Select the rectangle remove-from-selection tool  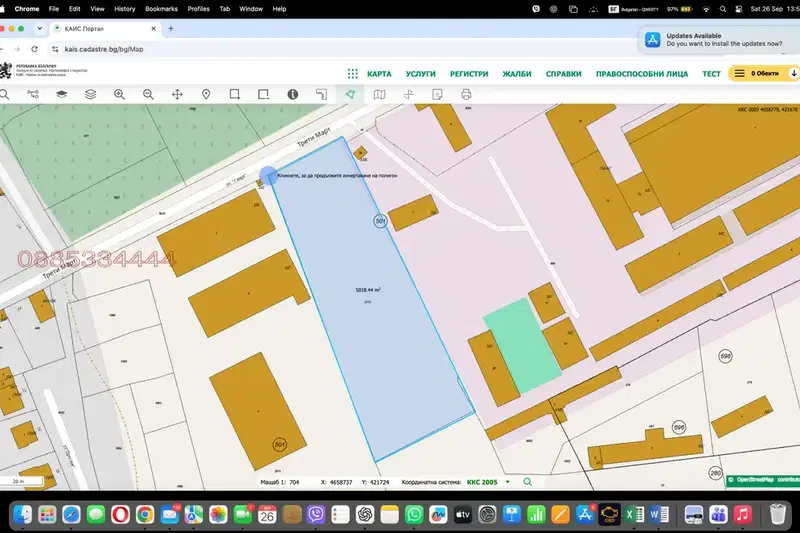(263, 94)
